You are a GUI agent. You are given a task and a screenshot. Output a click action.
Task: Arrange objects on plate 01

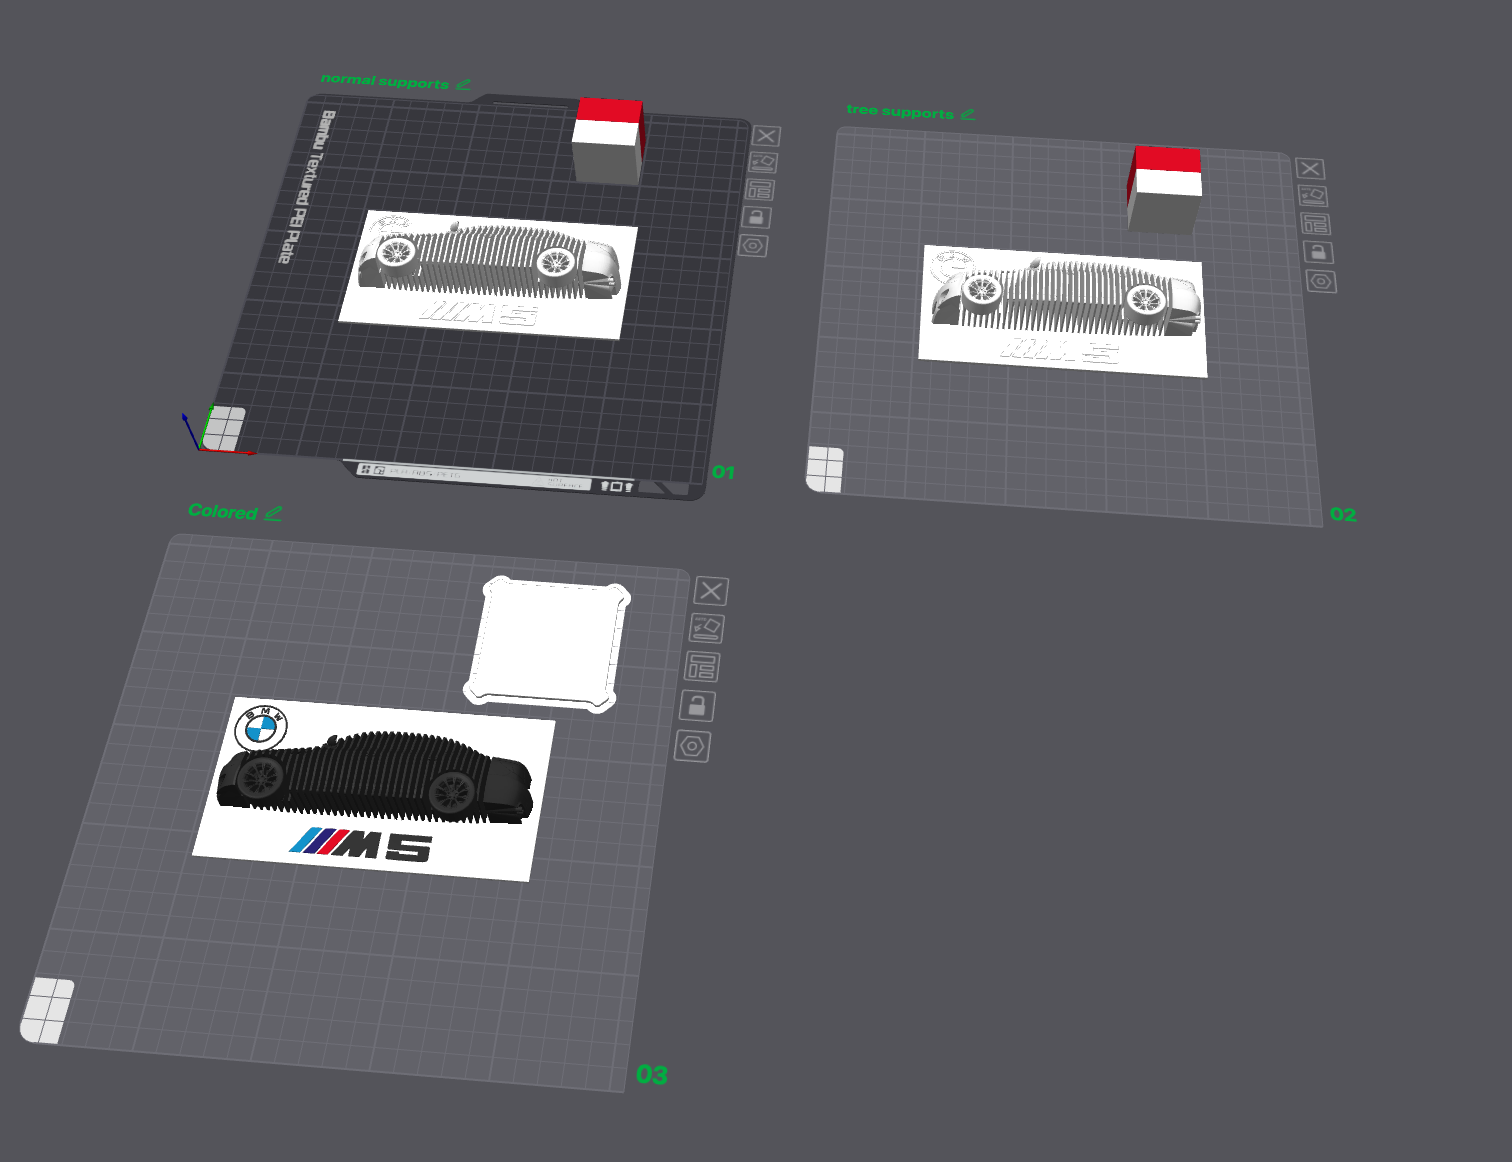(x=760, y=189)
